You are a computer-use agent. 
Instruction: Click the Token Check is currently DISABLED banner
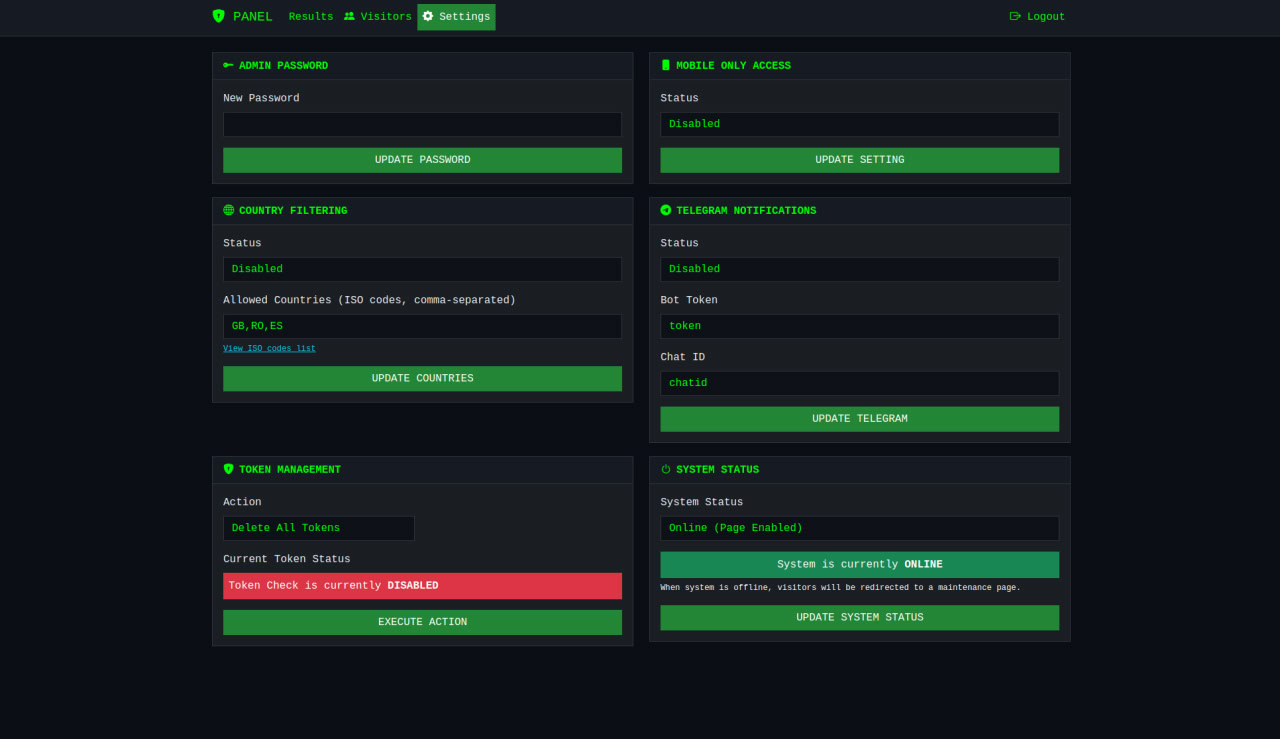tap(422, 586)
